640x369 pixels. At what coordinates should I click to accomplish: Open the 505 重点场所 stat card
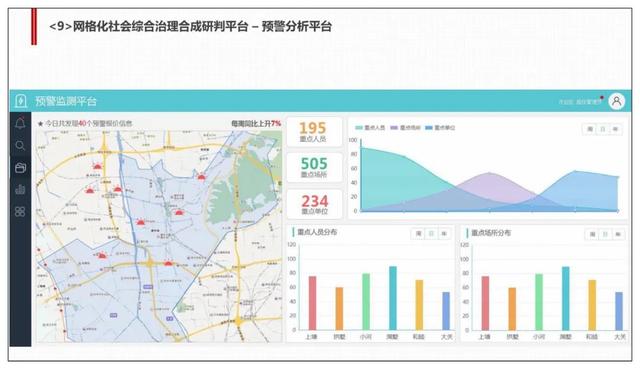[314, 167]
